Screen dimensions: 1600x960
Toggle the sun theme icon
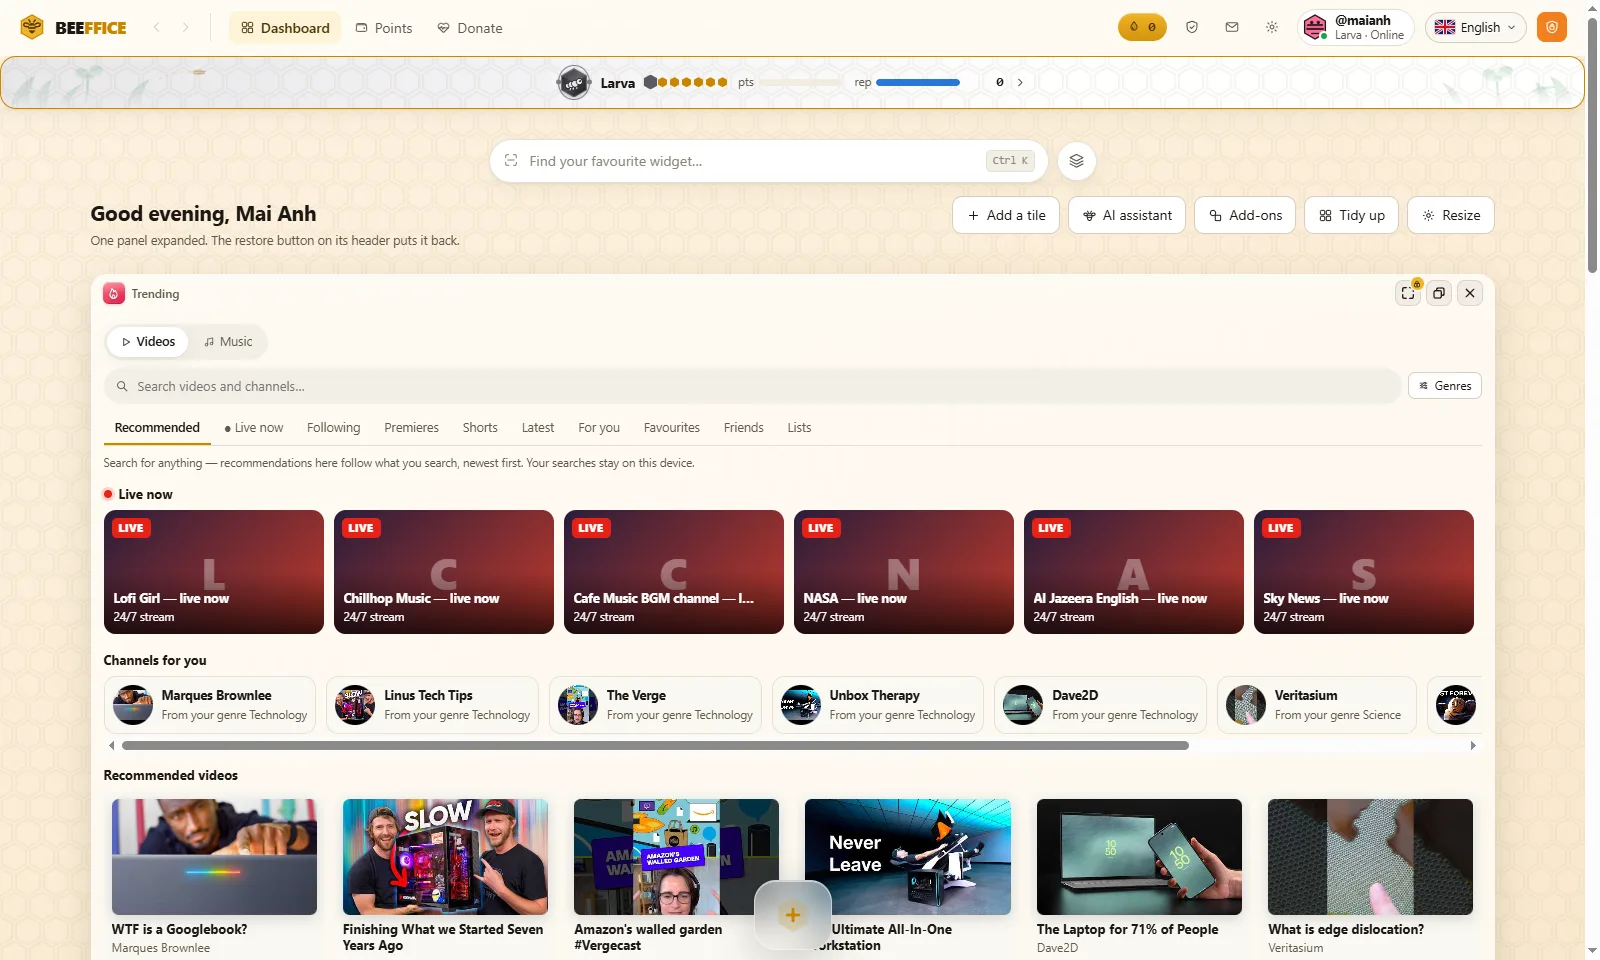click(x=1272, y=27)
